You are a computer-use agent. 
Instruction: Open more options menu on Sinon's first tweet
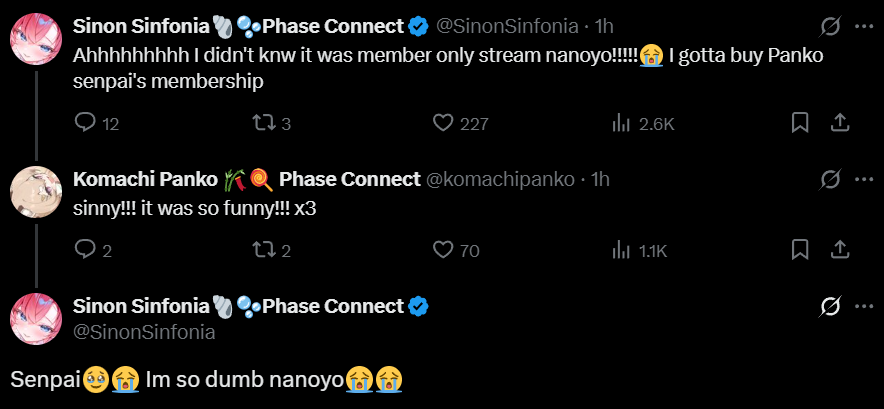pos(864,26)
